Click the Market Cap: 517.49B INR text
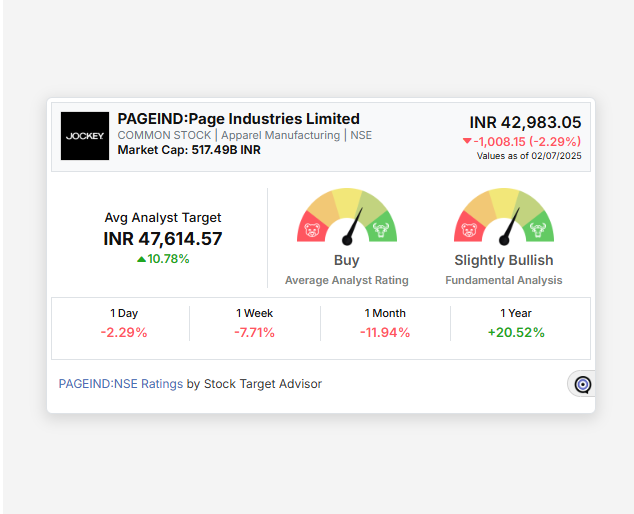This screenshot has width=634, height=514. 189,150
